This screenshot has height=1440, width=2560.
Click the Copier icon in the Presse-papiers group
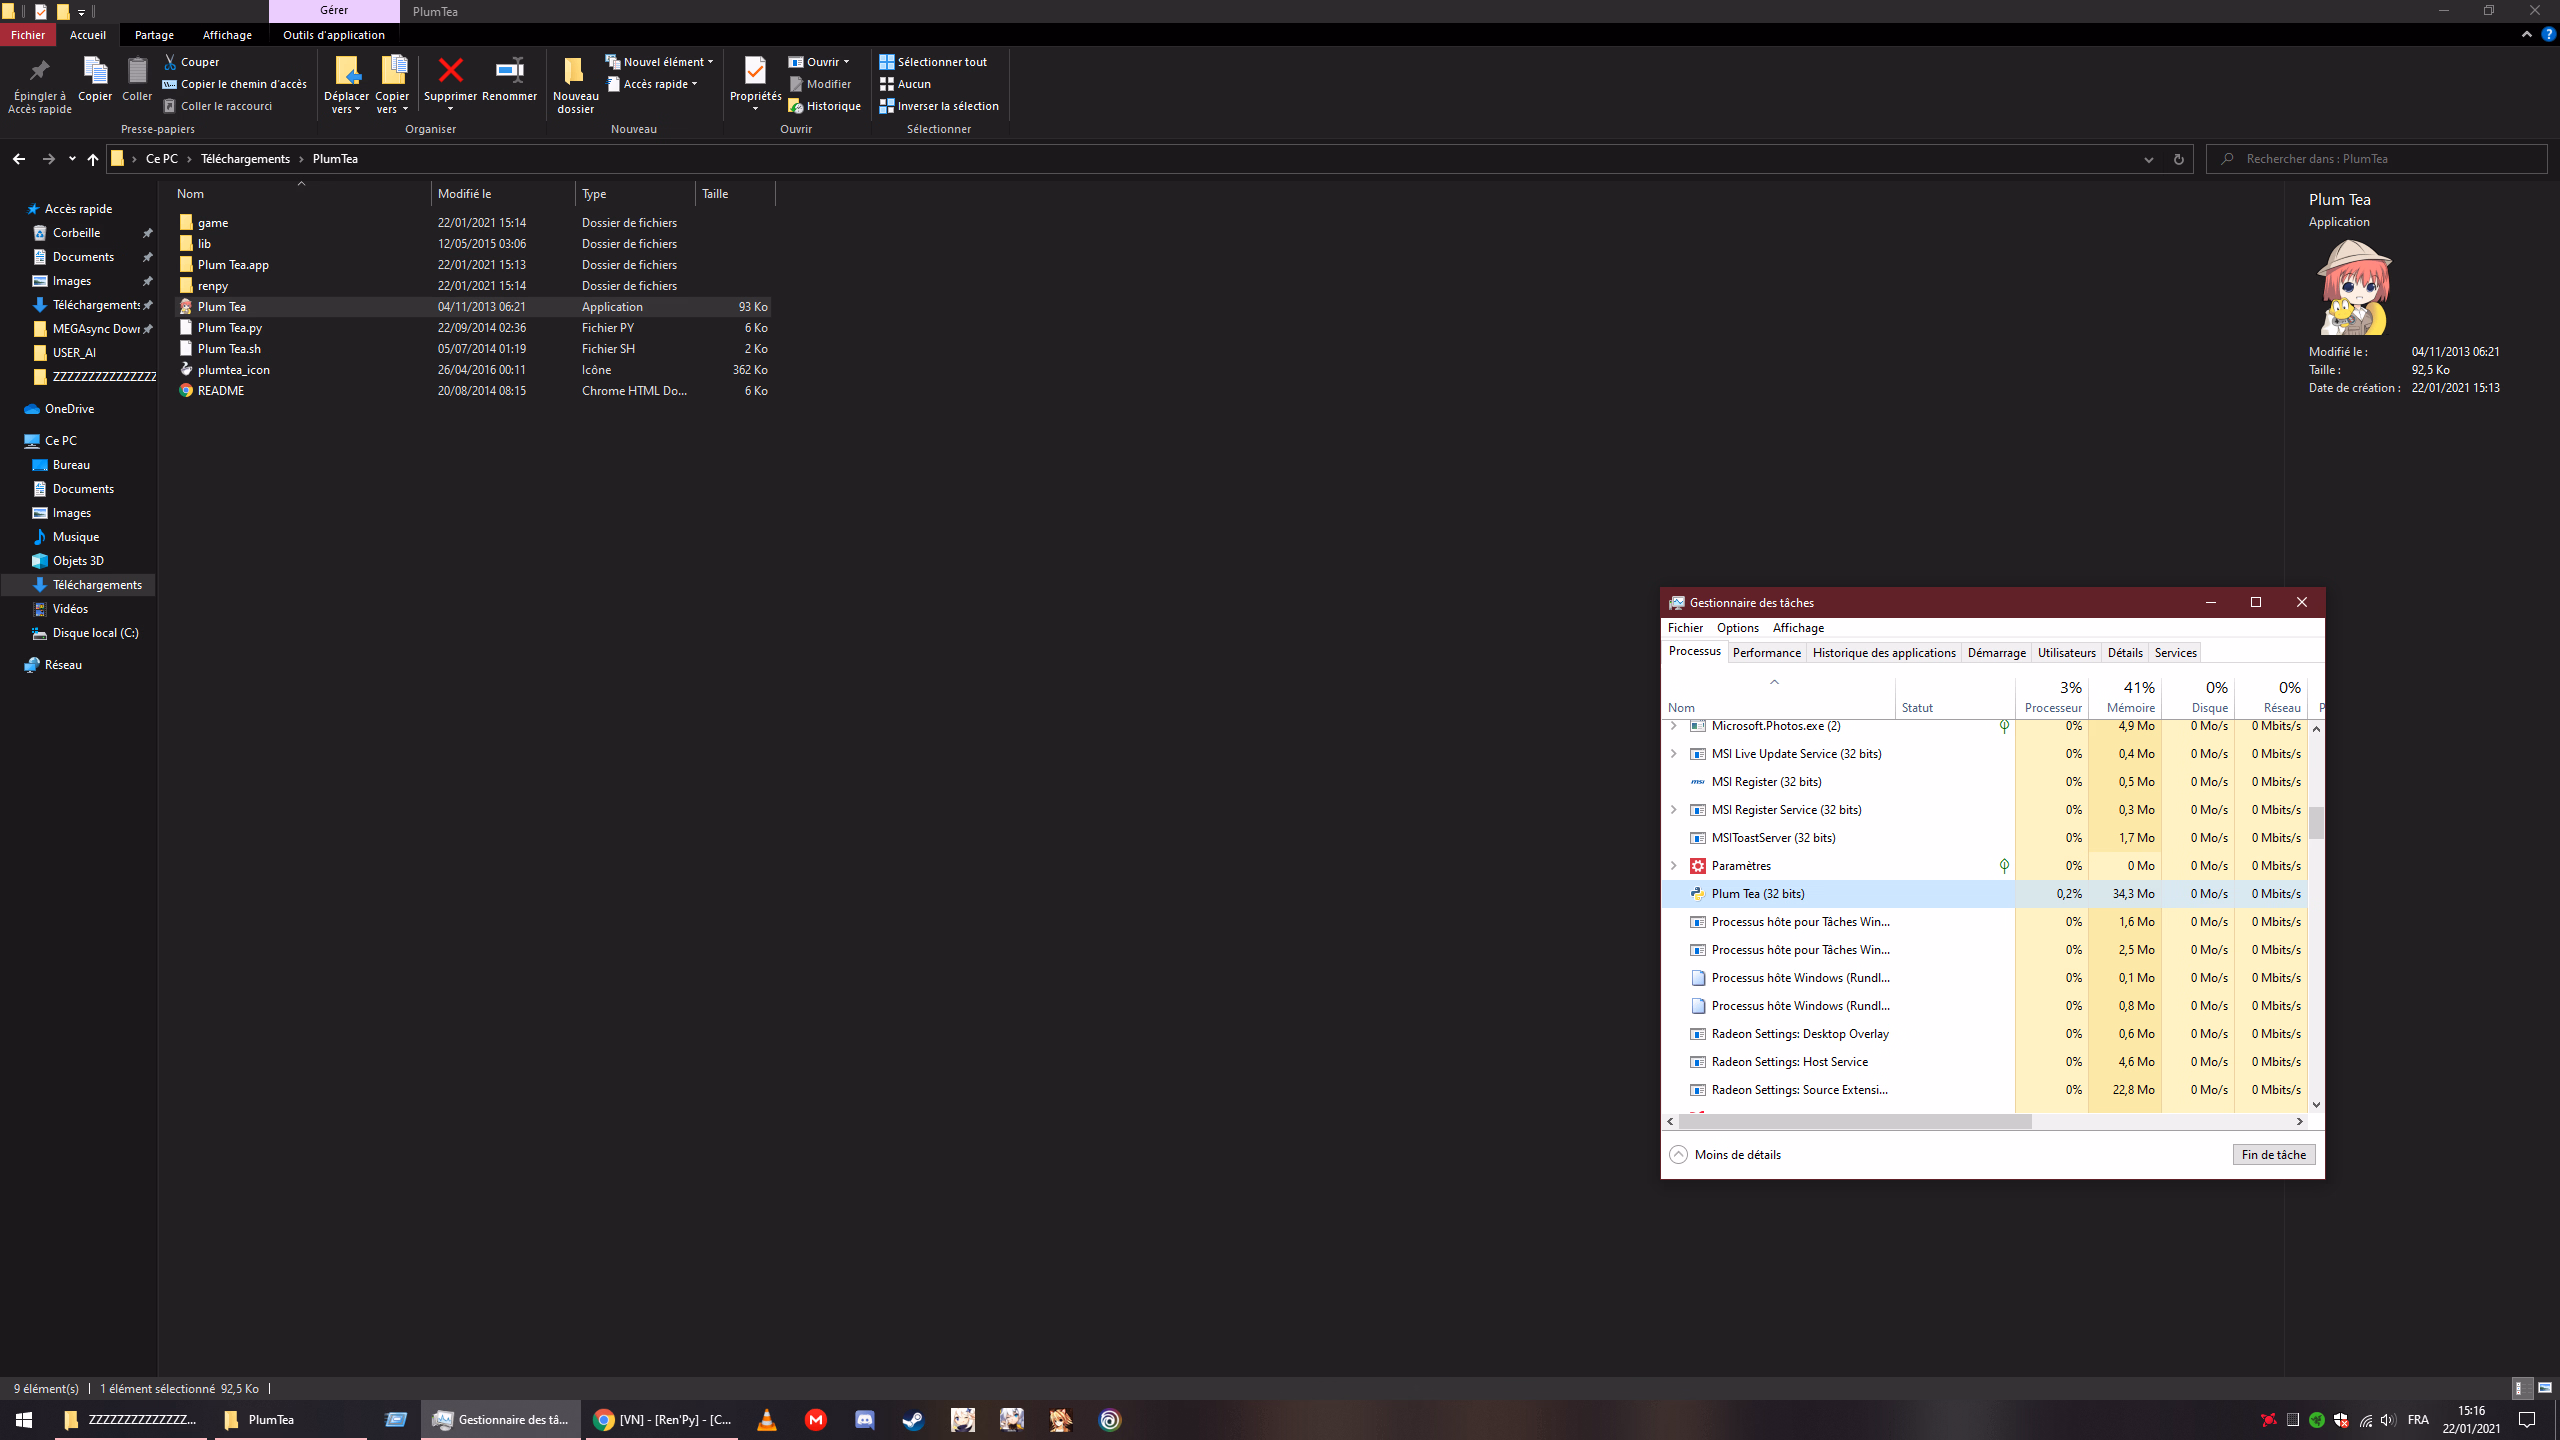pyautogui.click(x=95, y=71)
